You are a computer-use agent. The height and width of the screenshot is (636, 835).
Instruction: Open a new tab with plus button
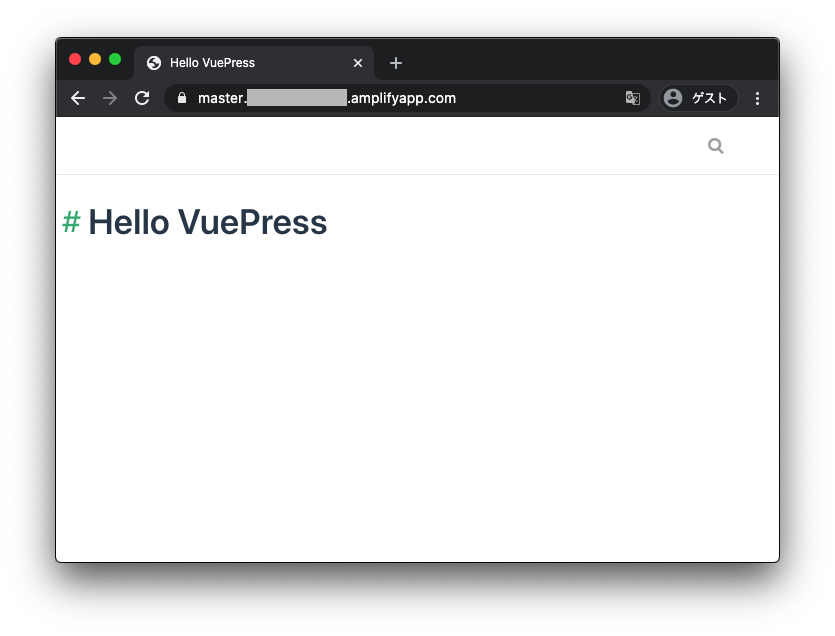(x=396, y=63)
